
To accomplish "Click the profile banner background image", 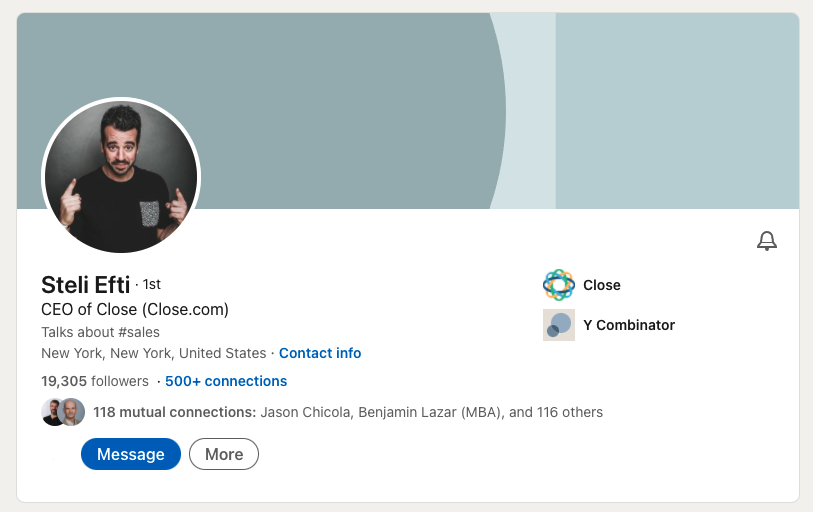I will pyautogui.click(x=408, y=111).
